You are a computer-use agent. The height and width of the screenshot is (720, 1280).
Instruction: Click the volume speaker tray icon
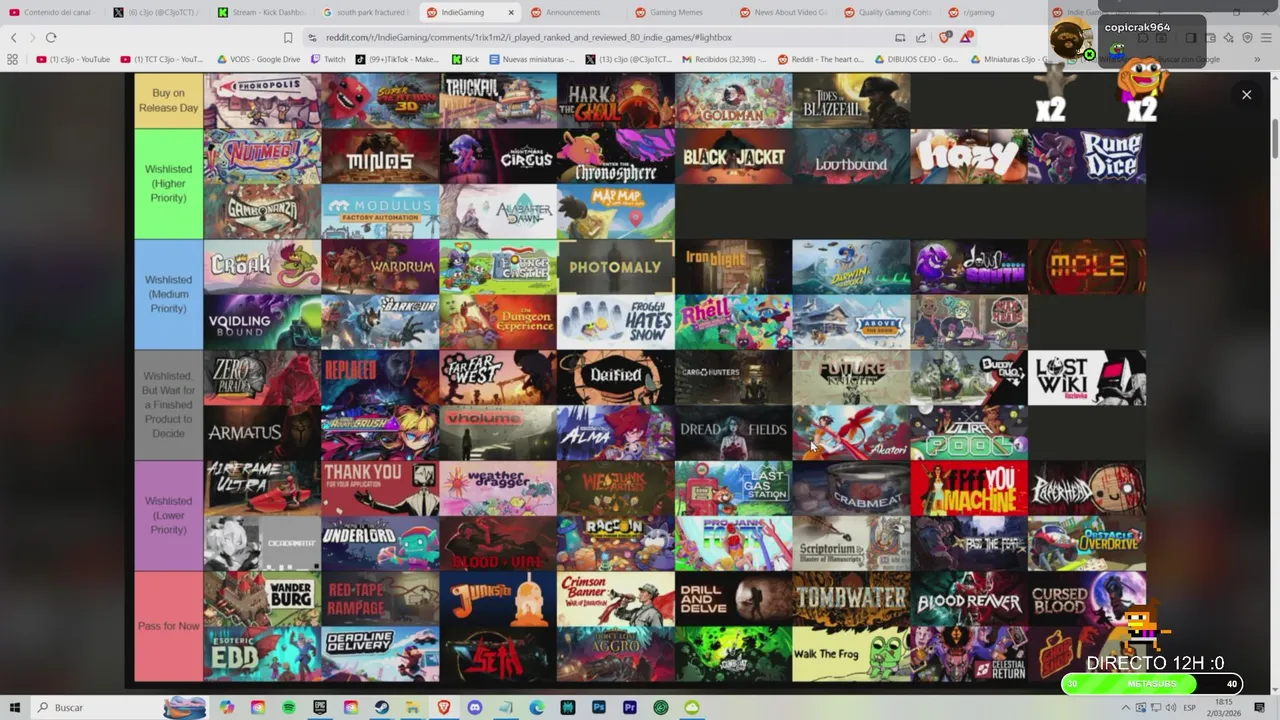[1171, 707]
